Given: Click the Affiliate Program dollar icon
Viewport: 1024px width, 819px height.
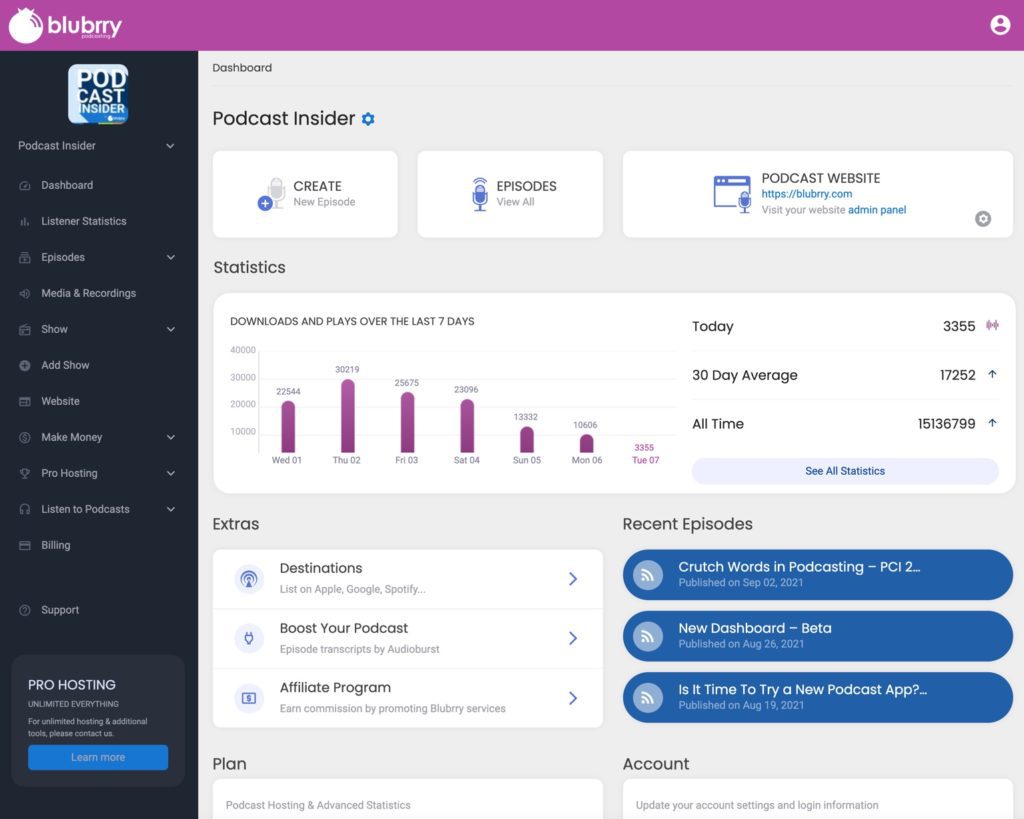Looking at the screenshot, I should pos(249,698).
